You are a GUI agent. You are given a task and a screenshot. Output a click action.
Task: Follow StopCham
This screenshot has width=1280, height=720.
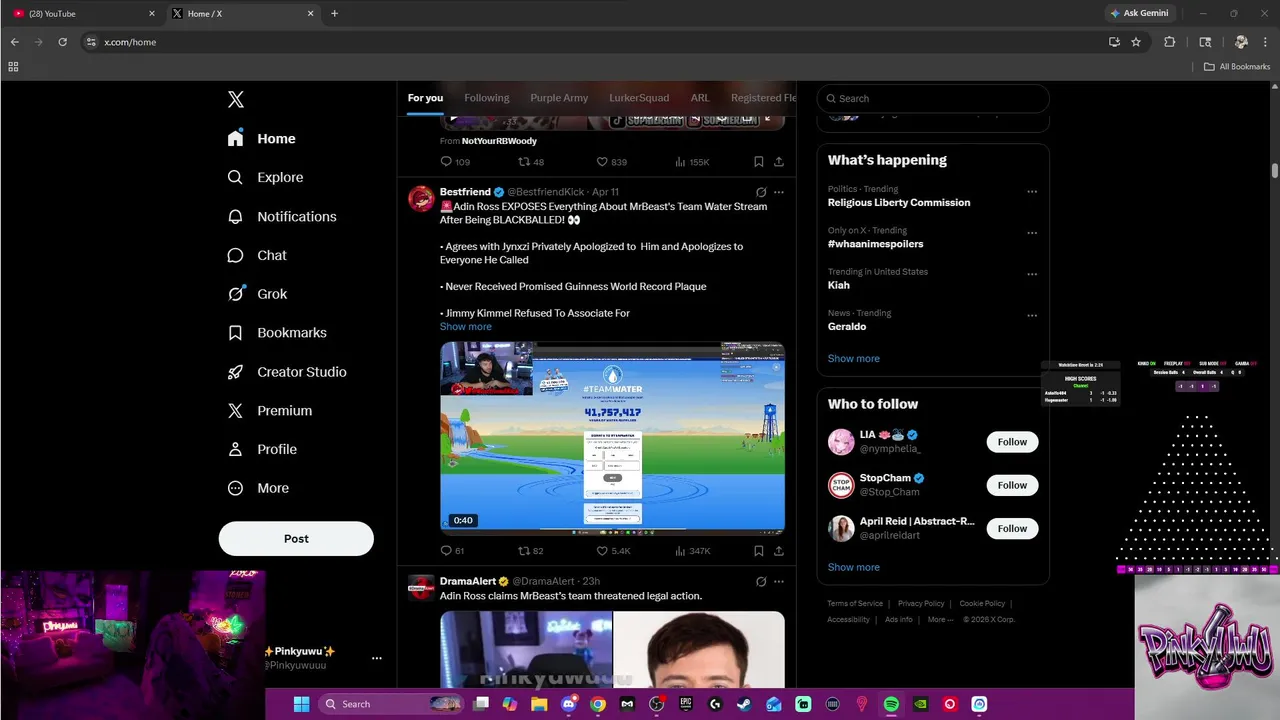1012,485
